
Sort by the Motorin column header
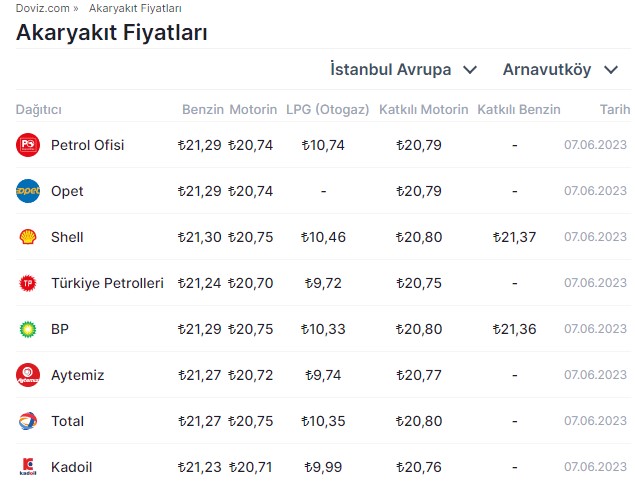pos(253,109)
